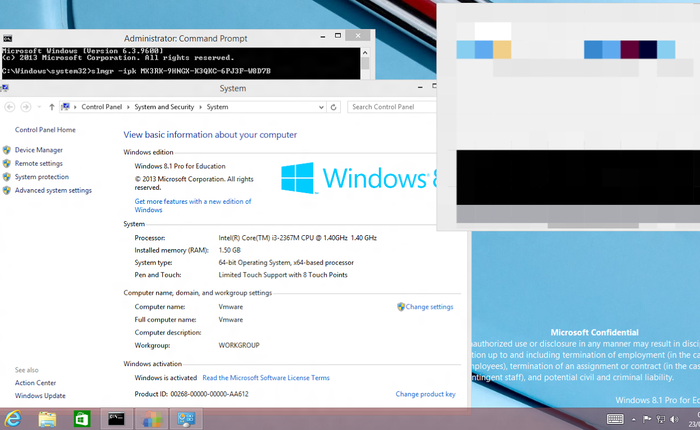Click 'View basic information about your computer' heading
Viewport: 700px width, 430px height.
coord(210,135)
